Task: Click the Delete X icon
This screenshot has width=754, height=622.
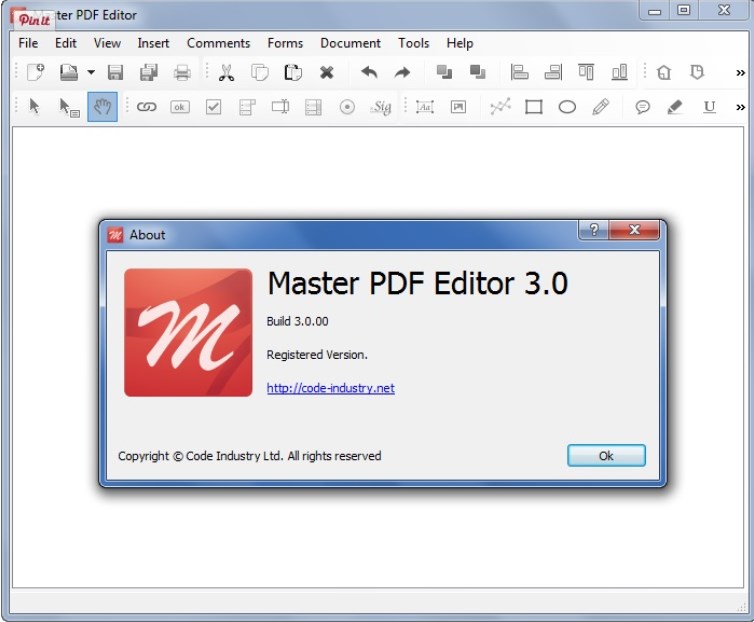Action: [x=327, y=73]
